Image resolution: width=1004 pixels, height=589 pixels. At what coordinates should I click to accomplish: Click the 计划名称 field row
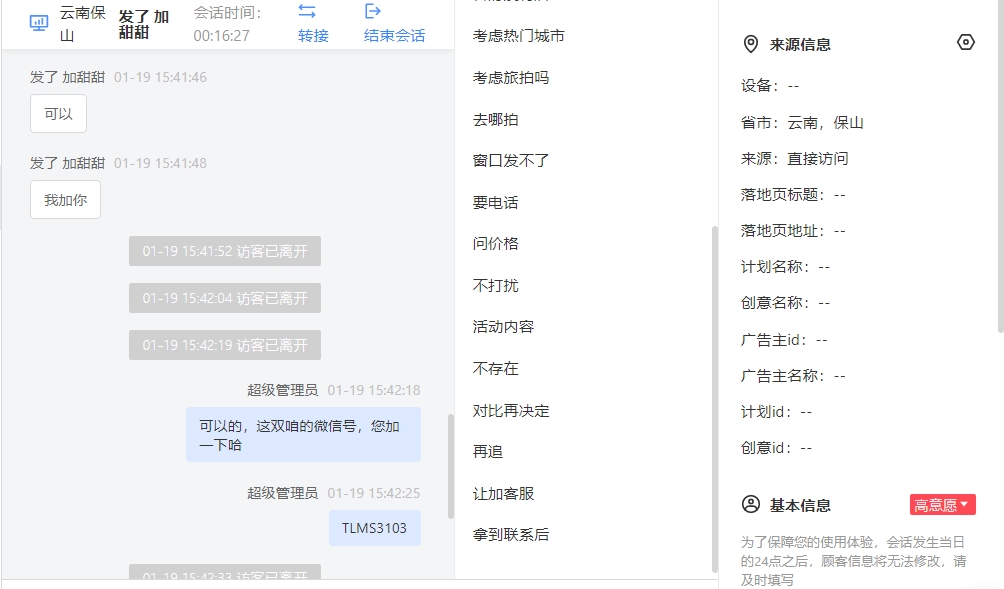[786, 267]
